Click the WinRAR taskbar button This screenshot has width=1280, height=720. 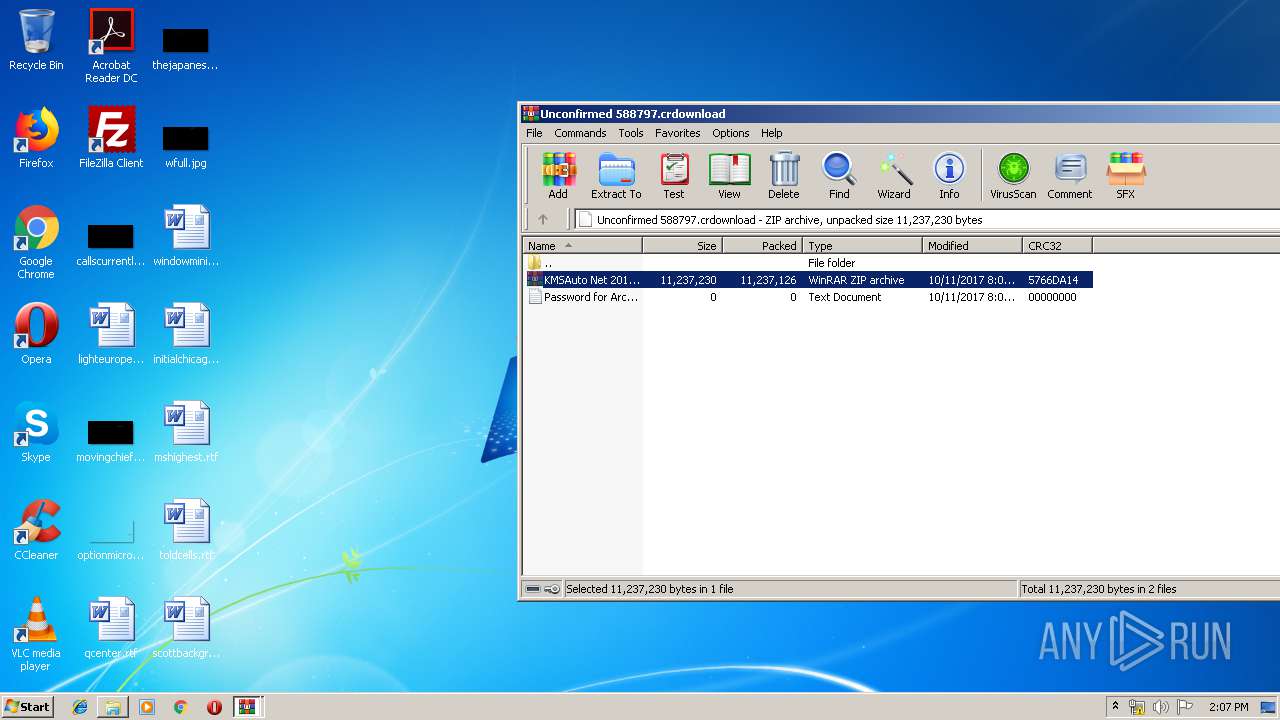click(248, 707)
